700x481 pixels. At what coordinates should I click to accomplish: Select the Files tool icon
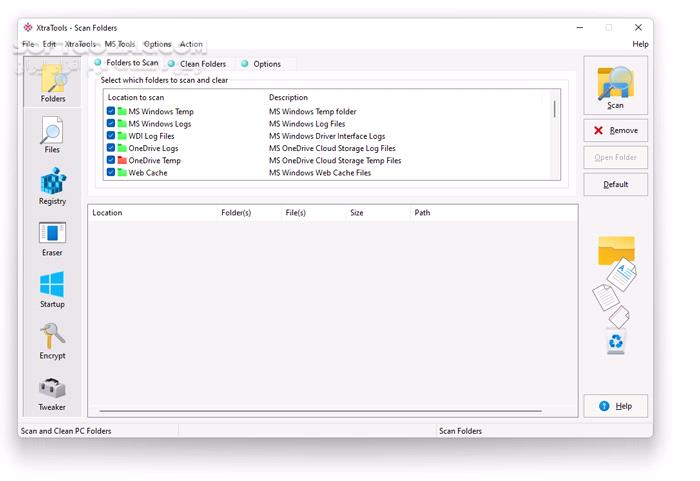[x=52, y=134]
